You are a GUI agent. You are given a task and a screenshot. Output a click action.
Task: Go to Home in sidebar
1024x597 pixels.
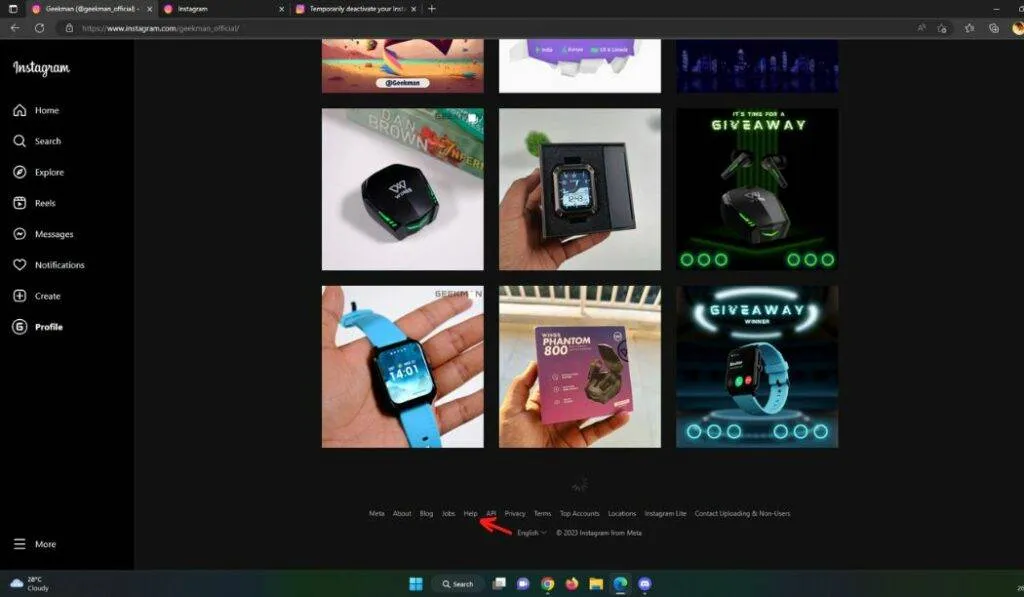[37, 110]
